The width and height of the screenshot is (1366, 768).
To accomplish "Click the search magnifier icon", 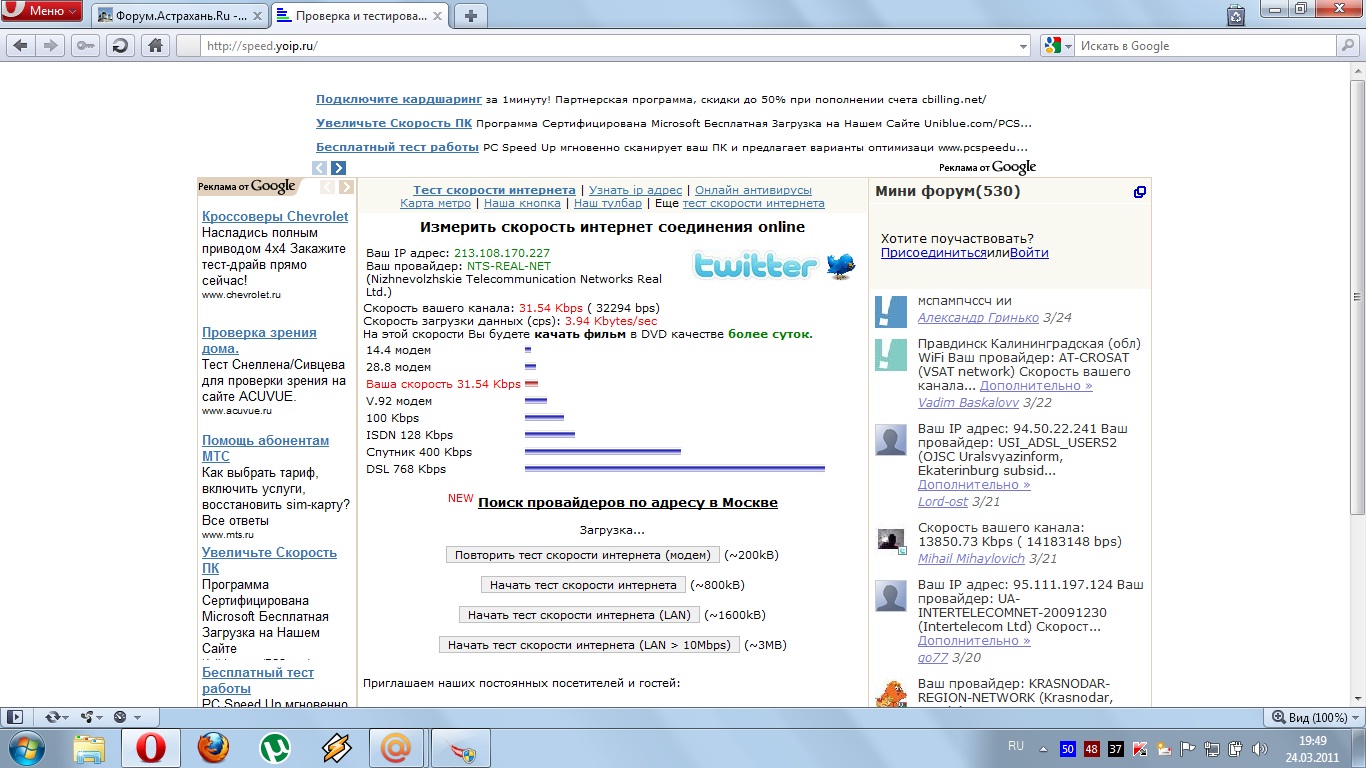I will pos(1347,46).
